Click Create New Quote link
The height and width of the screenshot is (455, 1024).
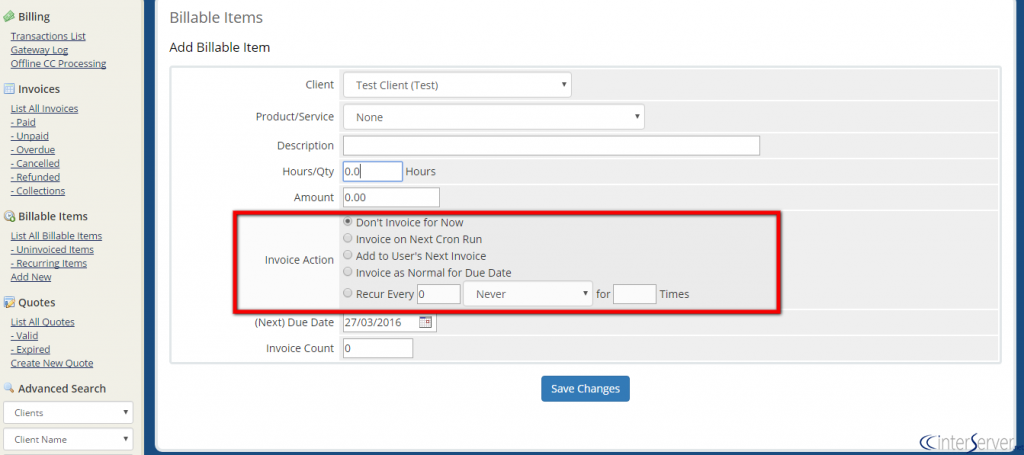pyautogui.click(x=52, y=363)
